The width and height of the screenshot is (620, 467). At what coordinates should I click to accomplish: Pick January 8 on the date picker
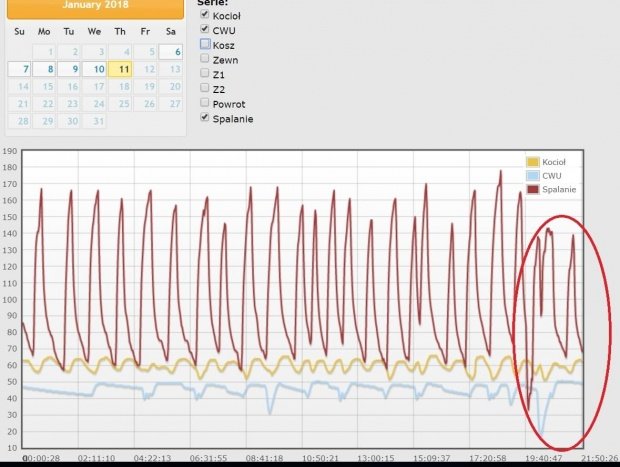coord(45,70)
